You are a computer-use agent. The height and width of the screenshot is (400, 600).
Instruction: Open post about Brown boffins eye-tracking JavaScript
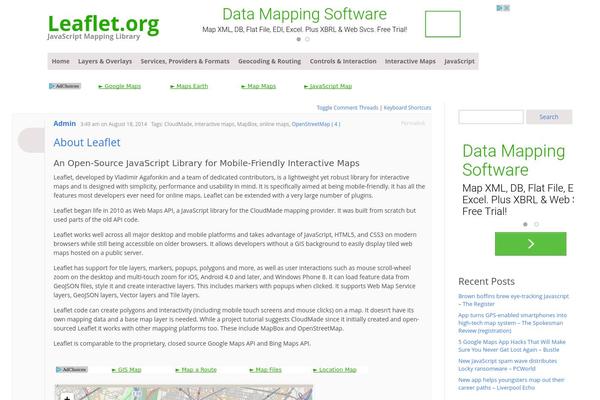point(514,300)
